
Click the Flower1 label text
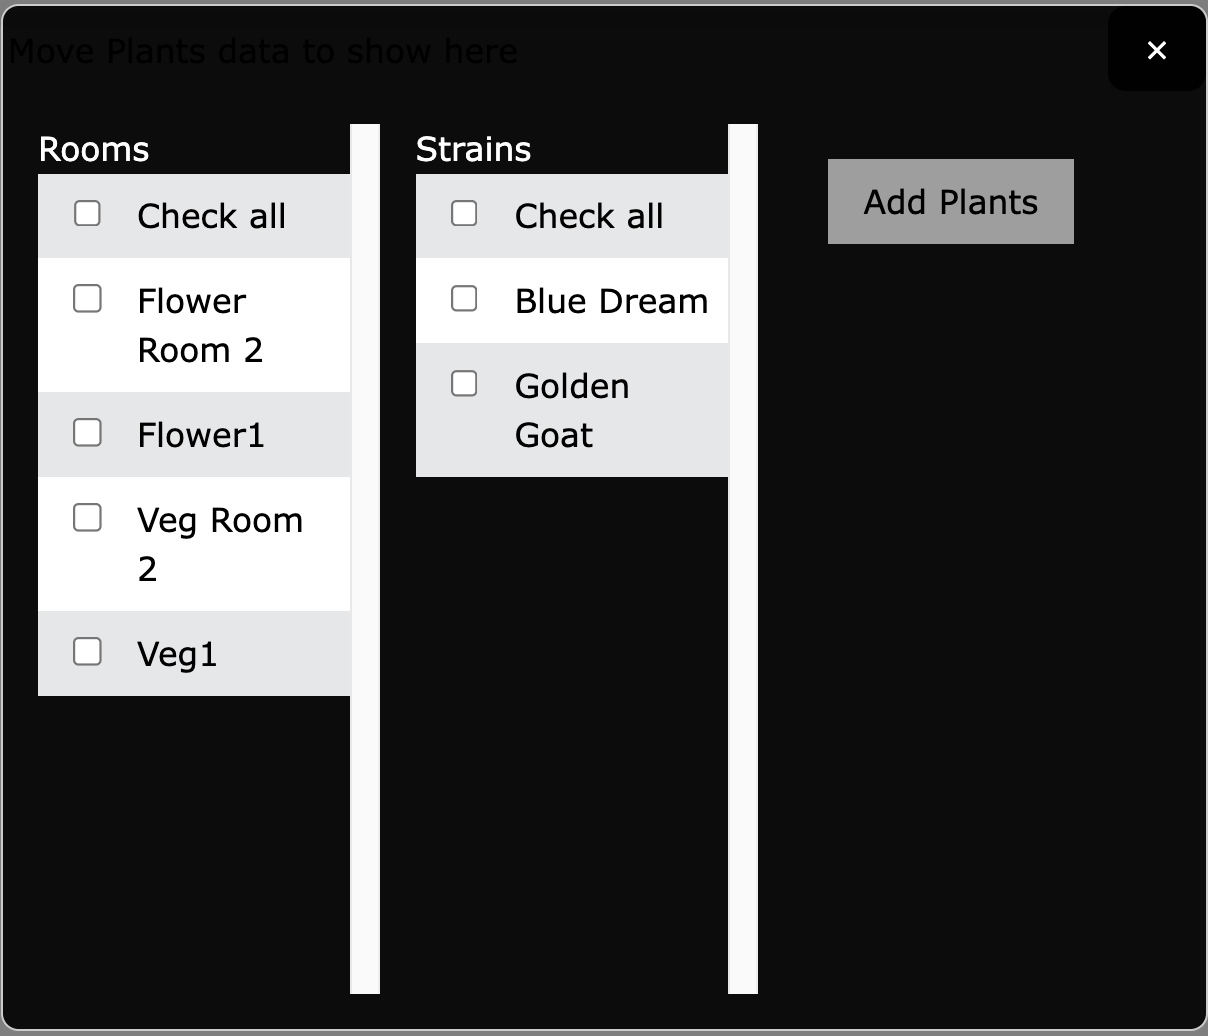click(x=201, y=435)
